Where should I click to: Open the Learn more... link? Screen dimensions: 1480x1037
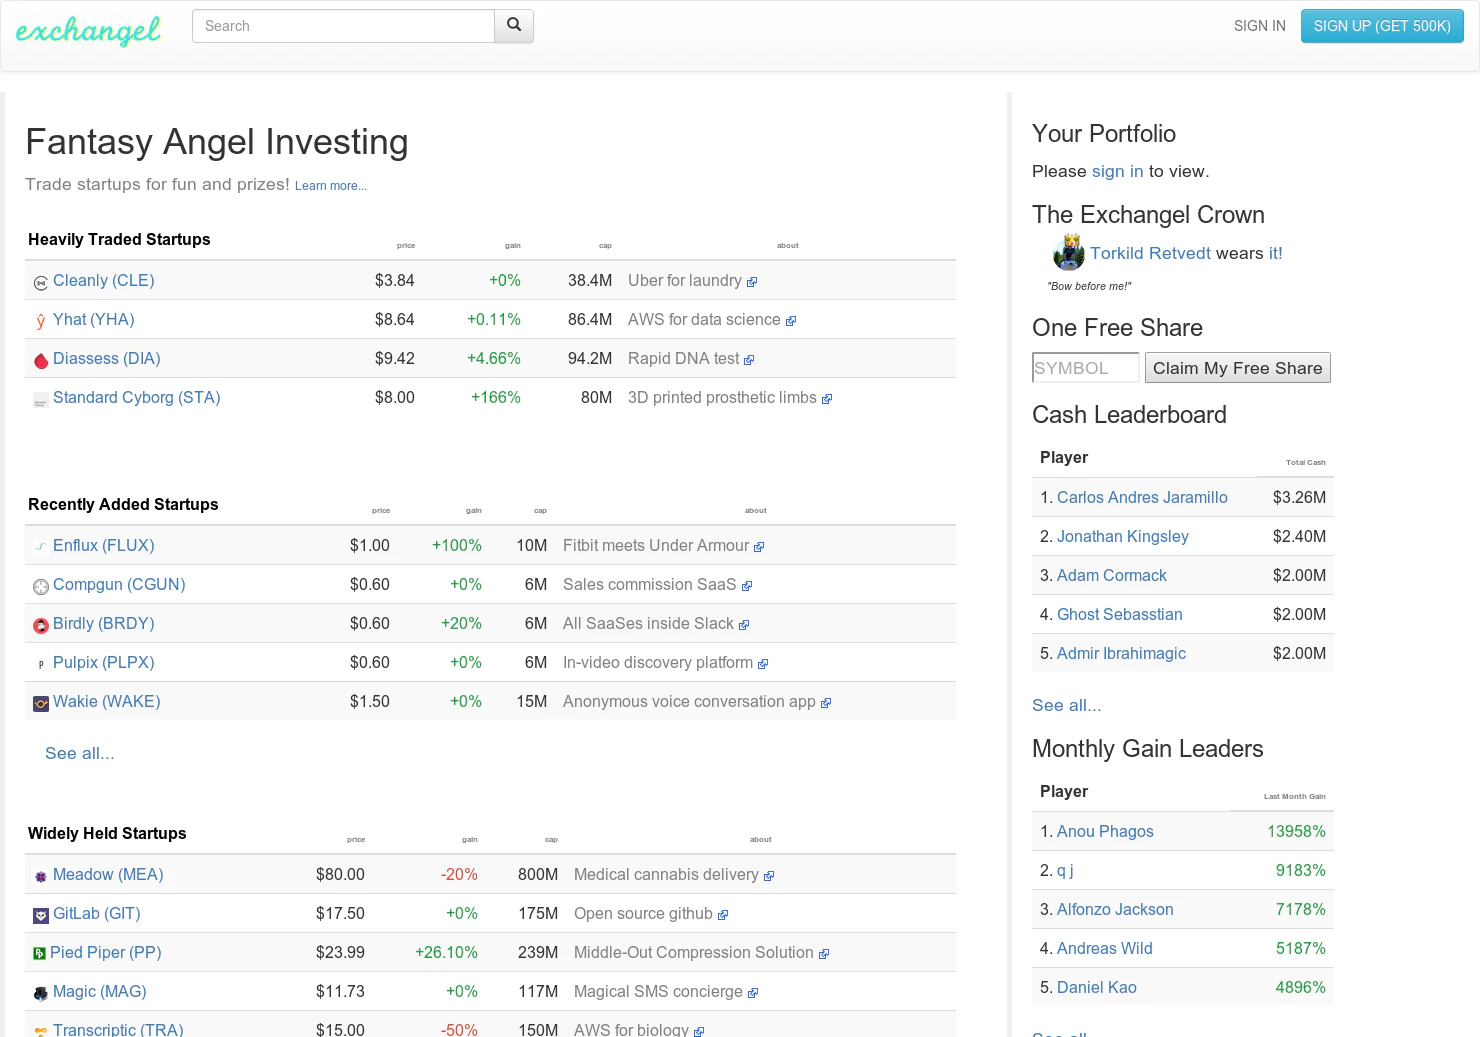click(331, 186)
